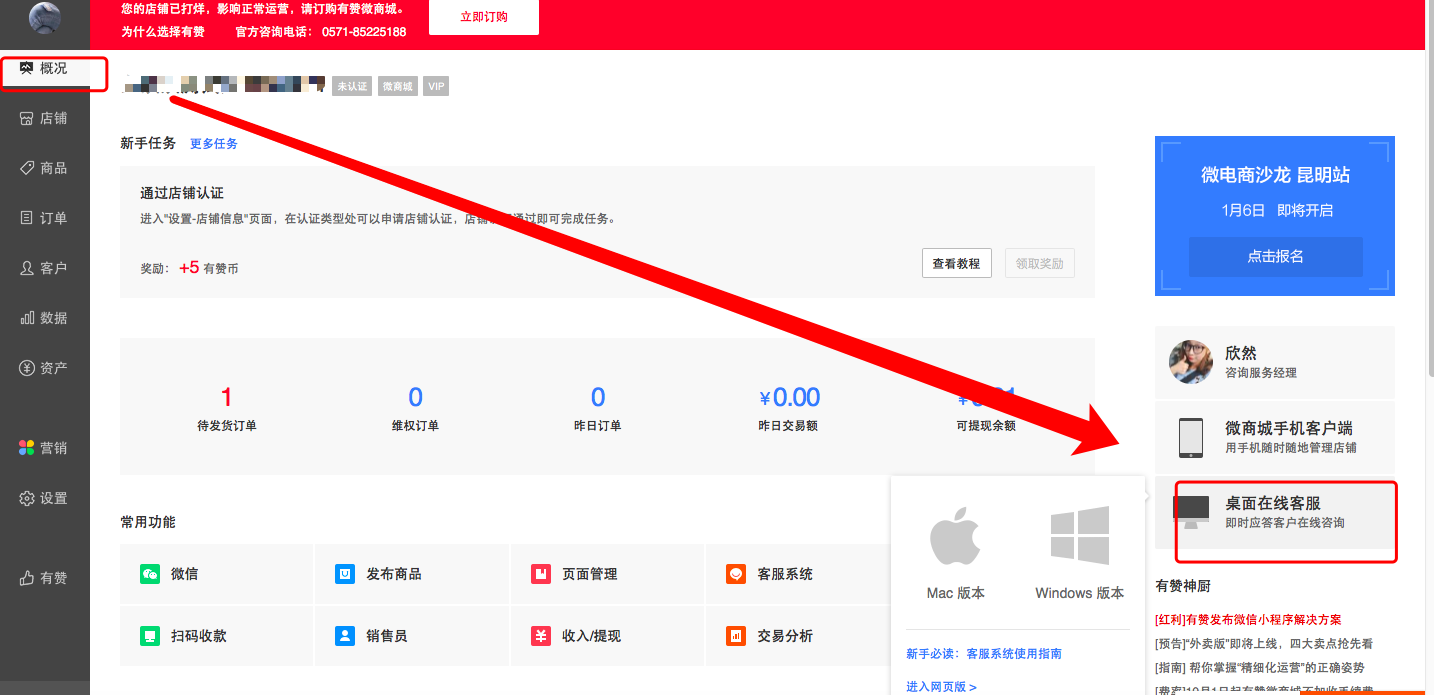1434x695 pixels.
Task: Click the VIP badge
Action: click(x=436, y=86)
